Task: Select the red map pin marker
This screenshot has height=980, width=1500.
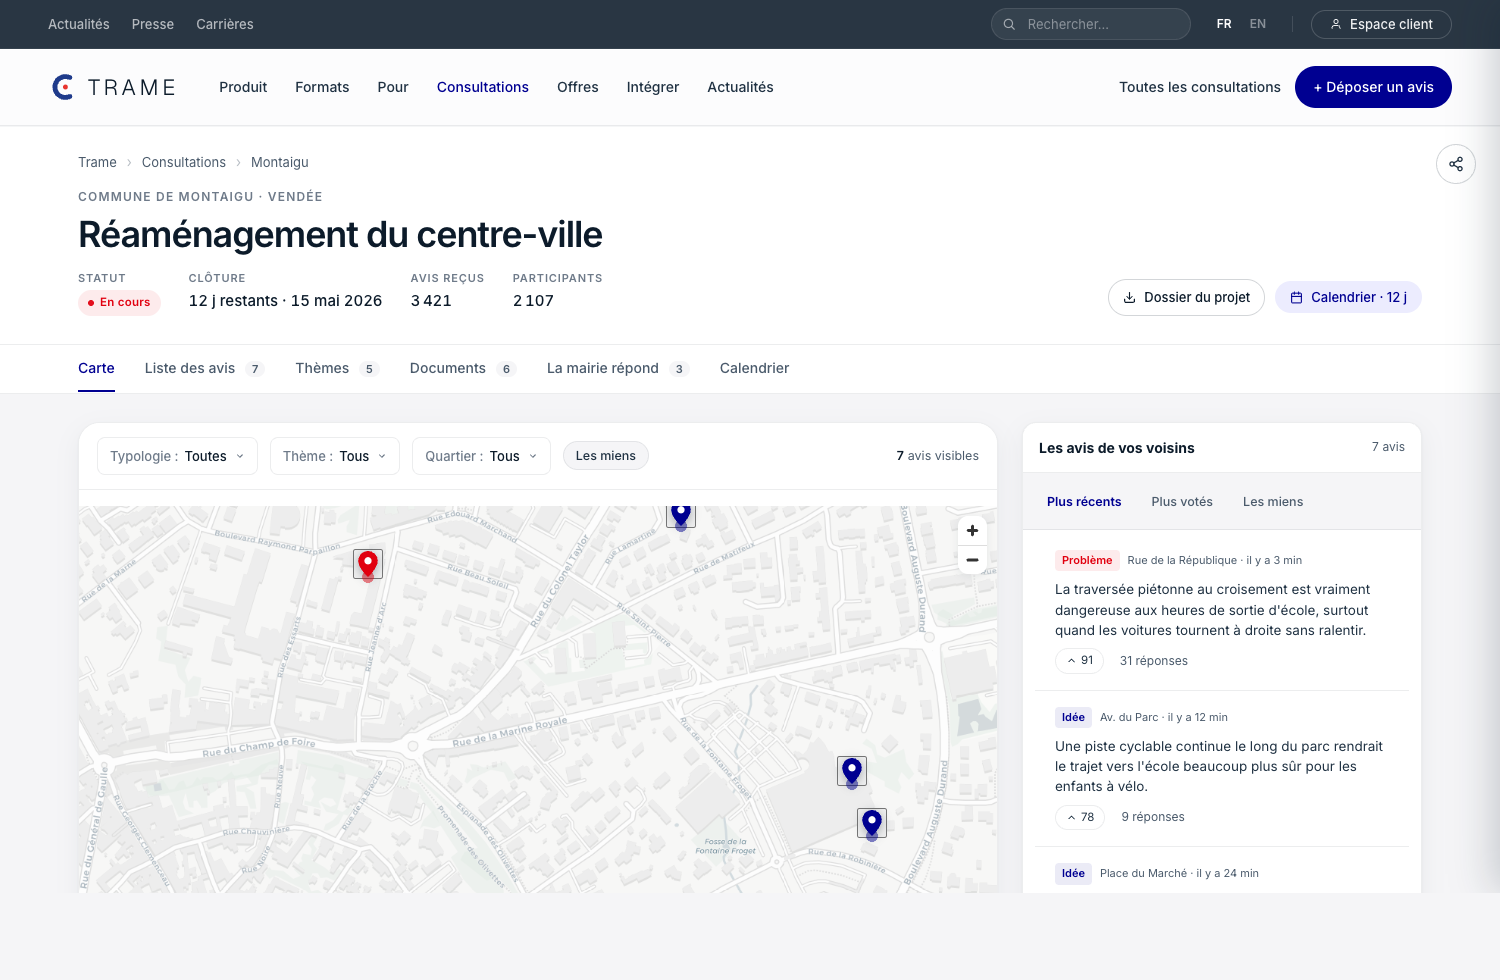Action: click(x=368, y=564)
